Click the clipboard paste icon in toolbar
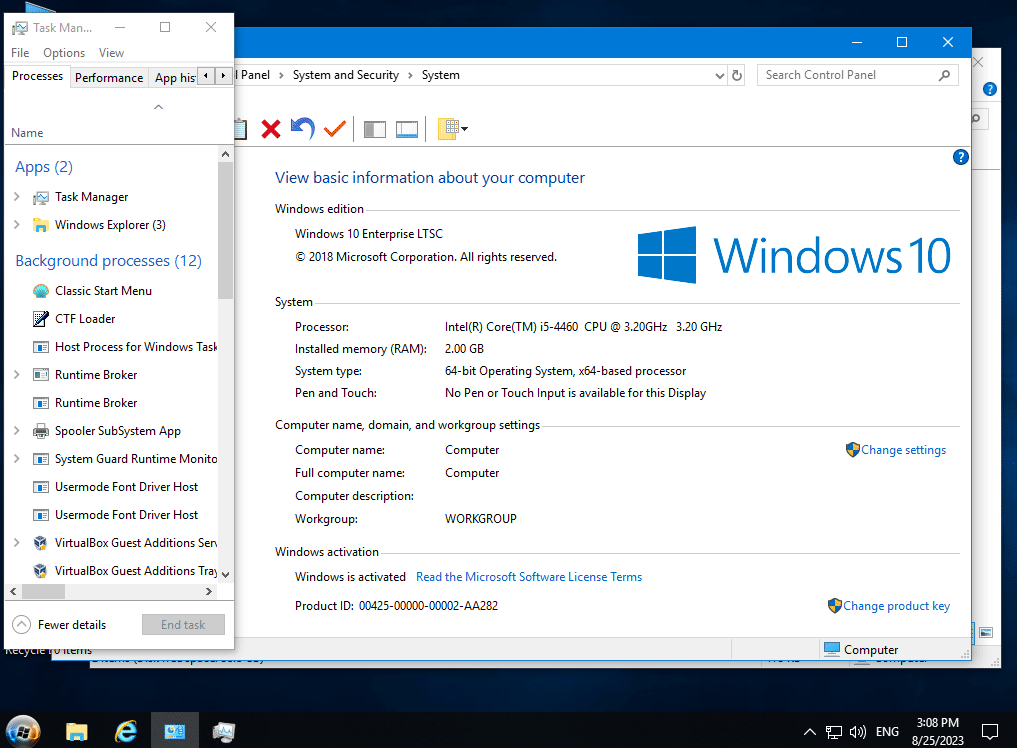1017x748 pixels. tap(241, 128)
